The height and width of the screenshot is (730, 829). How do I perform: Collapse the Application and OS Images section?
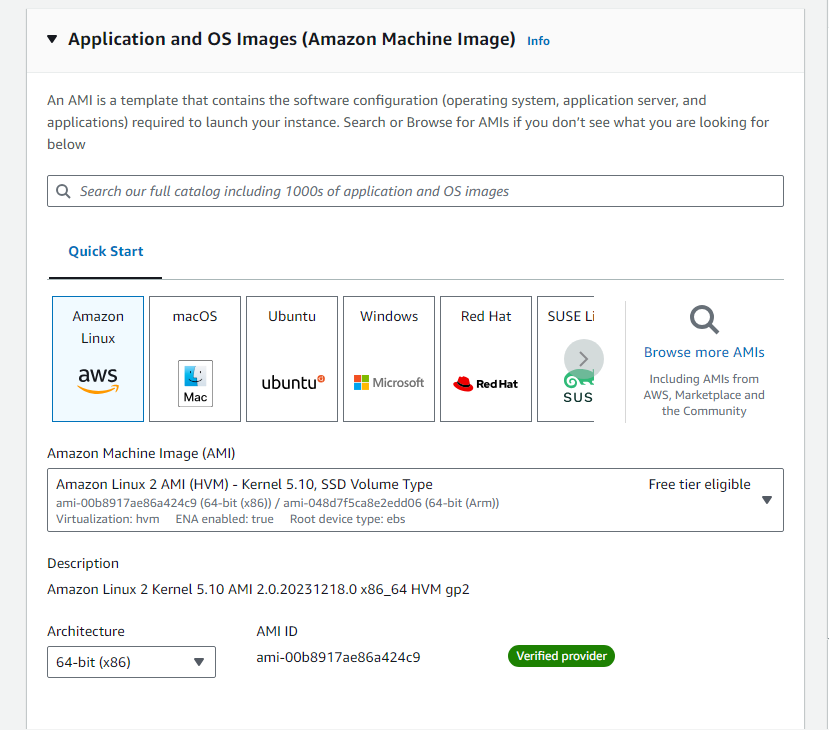coord(52,39)
